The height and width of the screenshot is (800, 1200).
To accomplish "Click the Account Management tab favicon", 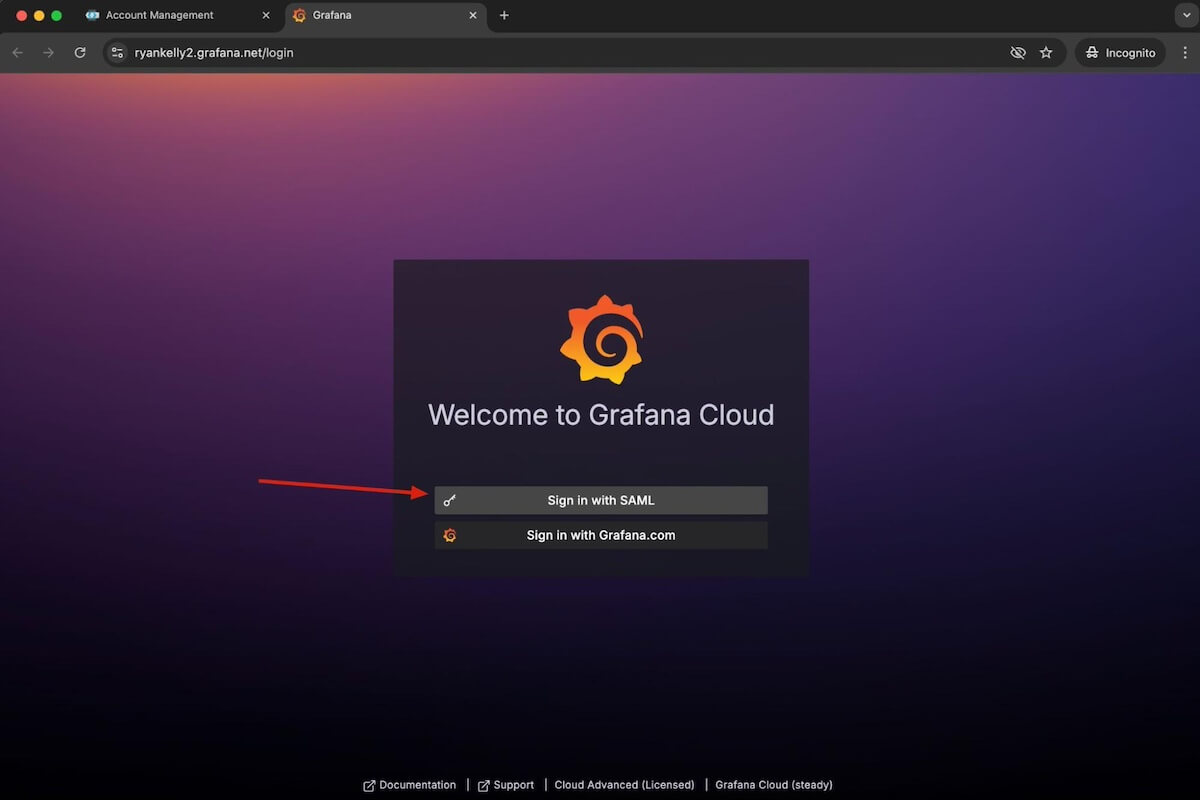I will (x=92, y=15).
